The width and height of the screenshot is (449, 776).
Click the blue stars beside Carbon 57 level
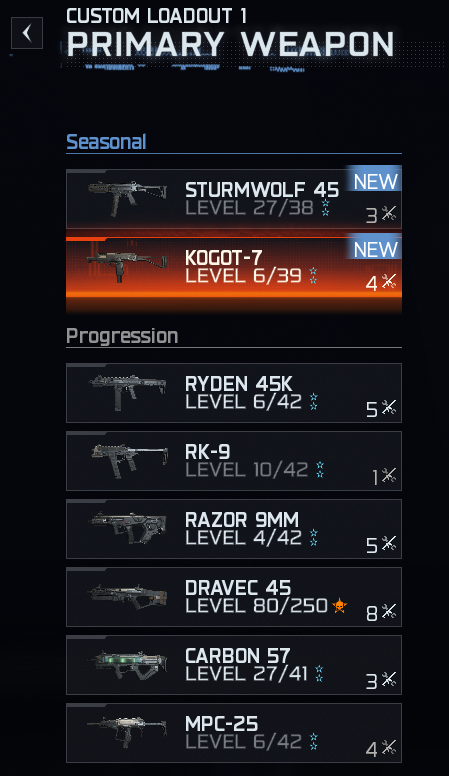coord(319,674)
